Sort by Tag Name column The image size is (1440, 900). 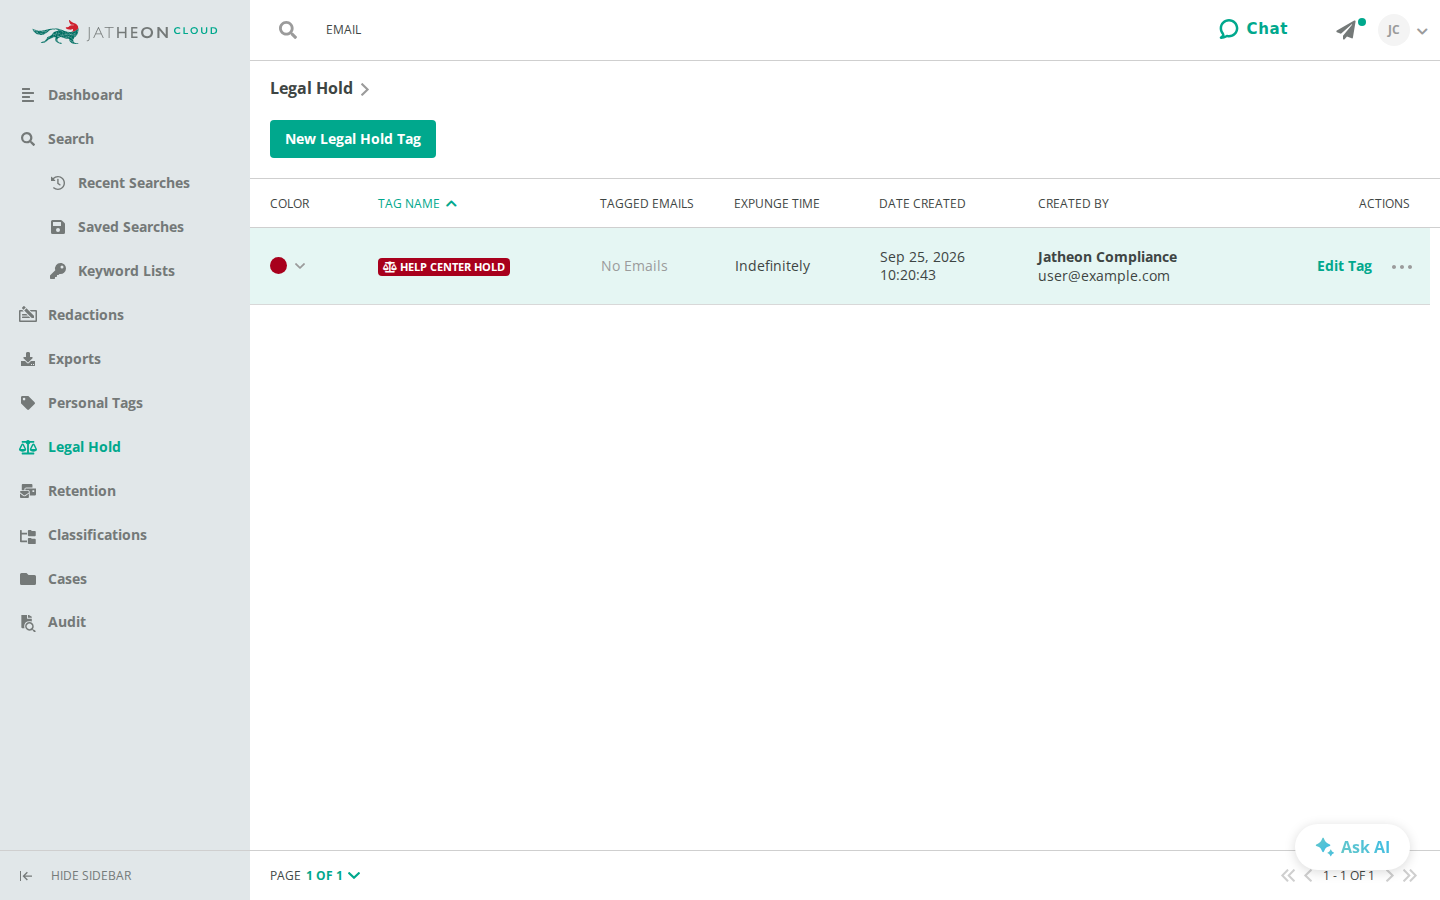pos(417,203)
